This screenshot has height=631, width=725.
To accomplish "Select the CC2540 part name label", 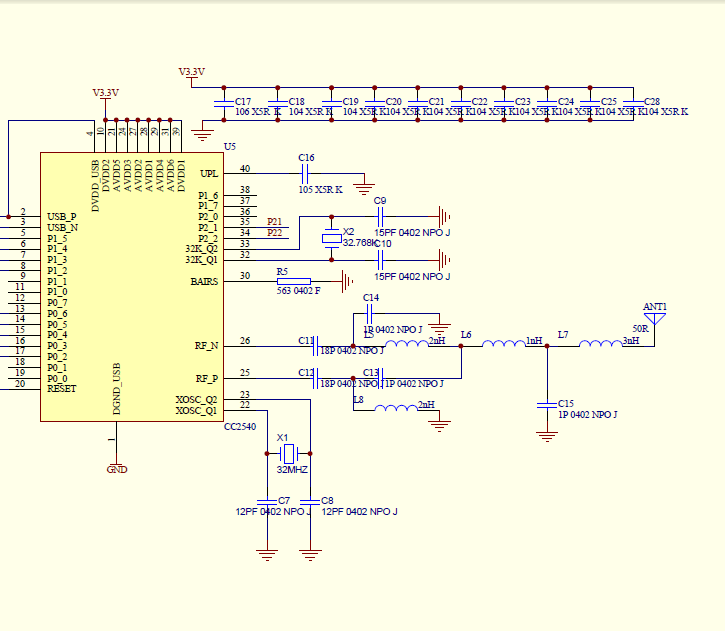I will pos(240,427).
